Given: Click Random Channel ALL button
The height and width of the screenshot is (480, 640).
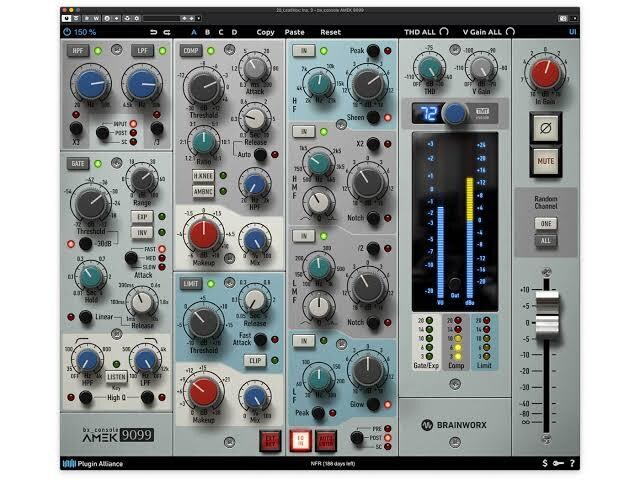Looking at the screenshot, I should (x=546, y=240).
